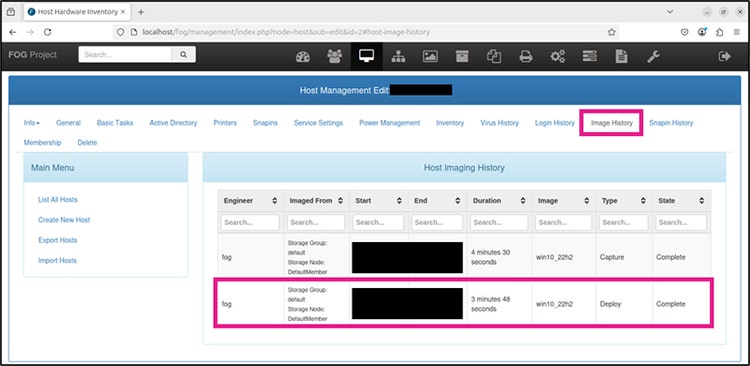The image size is (750, 366).
Task: Open the Printers icon in navbar
Action: [526, 56]
